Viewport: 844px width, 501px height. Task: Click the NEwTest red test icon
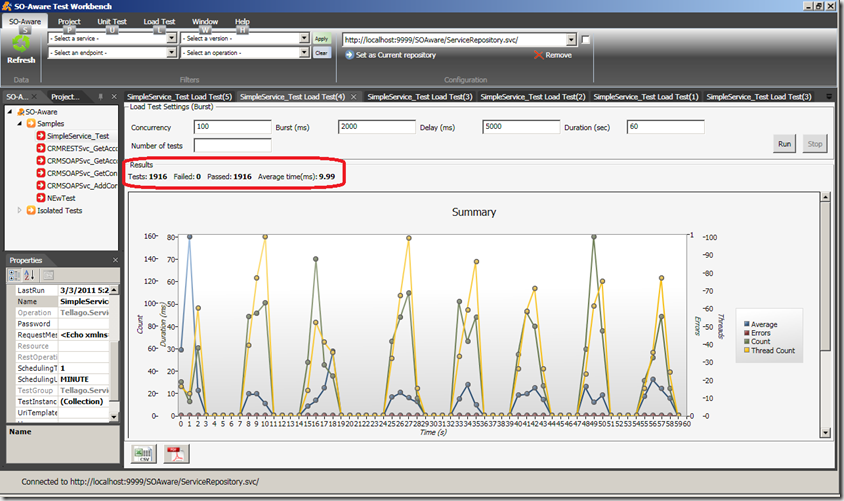tap(41, 197)
